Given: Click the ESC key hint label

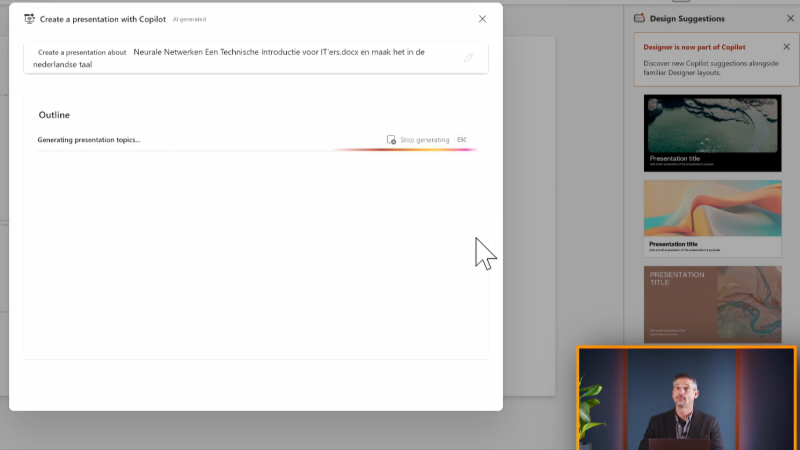Looking at the screenshot, I should pos(462,140).
